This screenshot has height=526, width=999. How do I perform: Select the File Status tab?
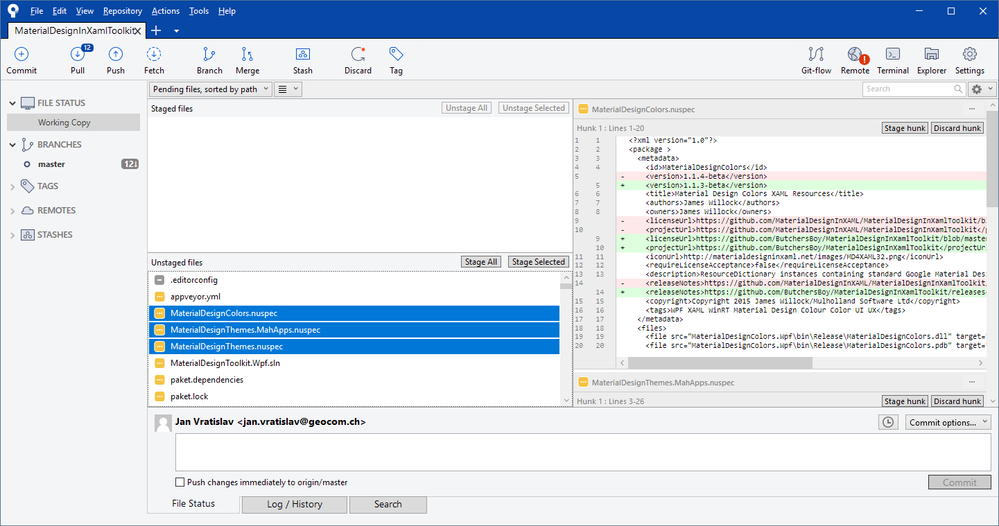tap(193, 504)
